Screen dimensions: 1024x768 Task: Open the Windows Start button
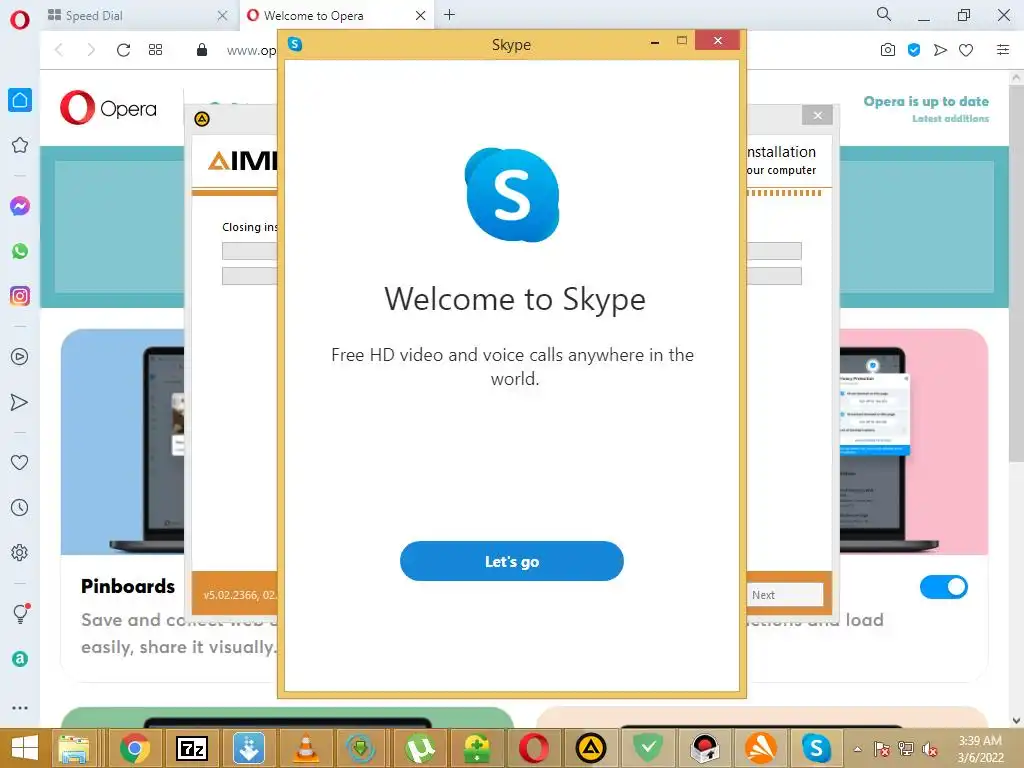tap(24, 748)
